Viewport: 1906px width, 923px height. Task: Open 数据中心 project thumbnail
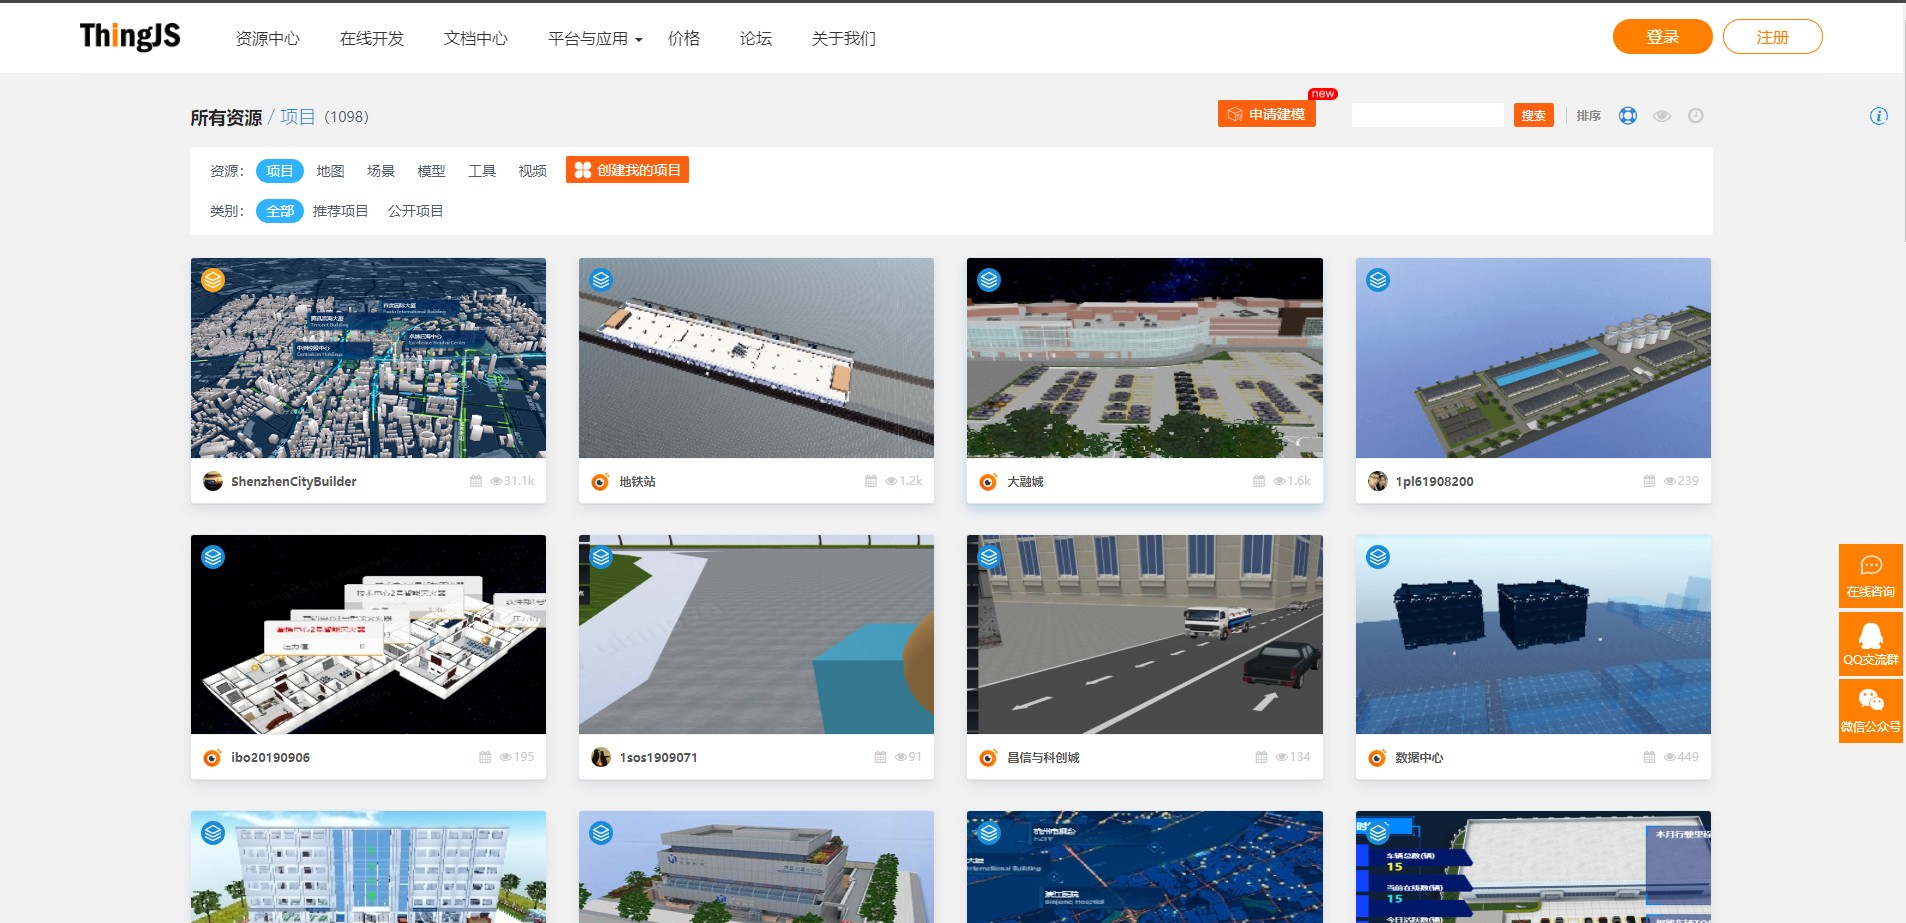click(x=1533, y=634)
